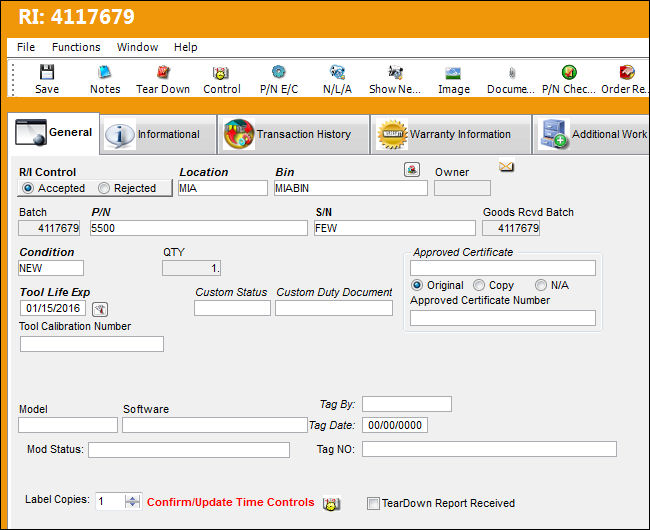Viewport: 650px width, 530px height.
Task: Select the Original certificate option
Action: click(x=417, y=285)
